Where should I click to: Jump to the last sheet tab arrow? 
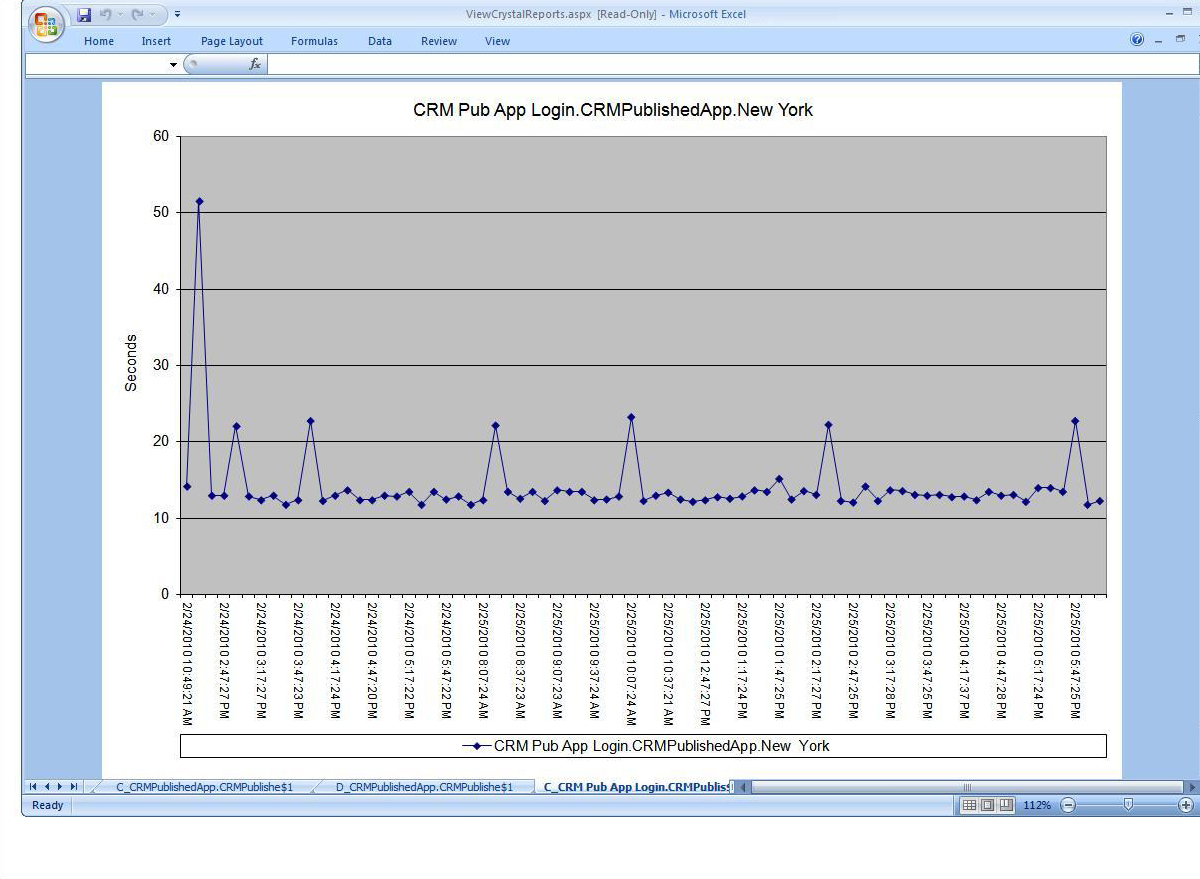tap(73, 787)
